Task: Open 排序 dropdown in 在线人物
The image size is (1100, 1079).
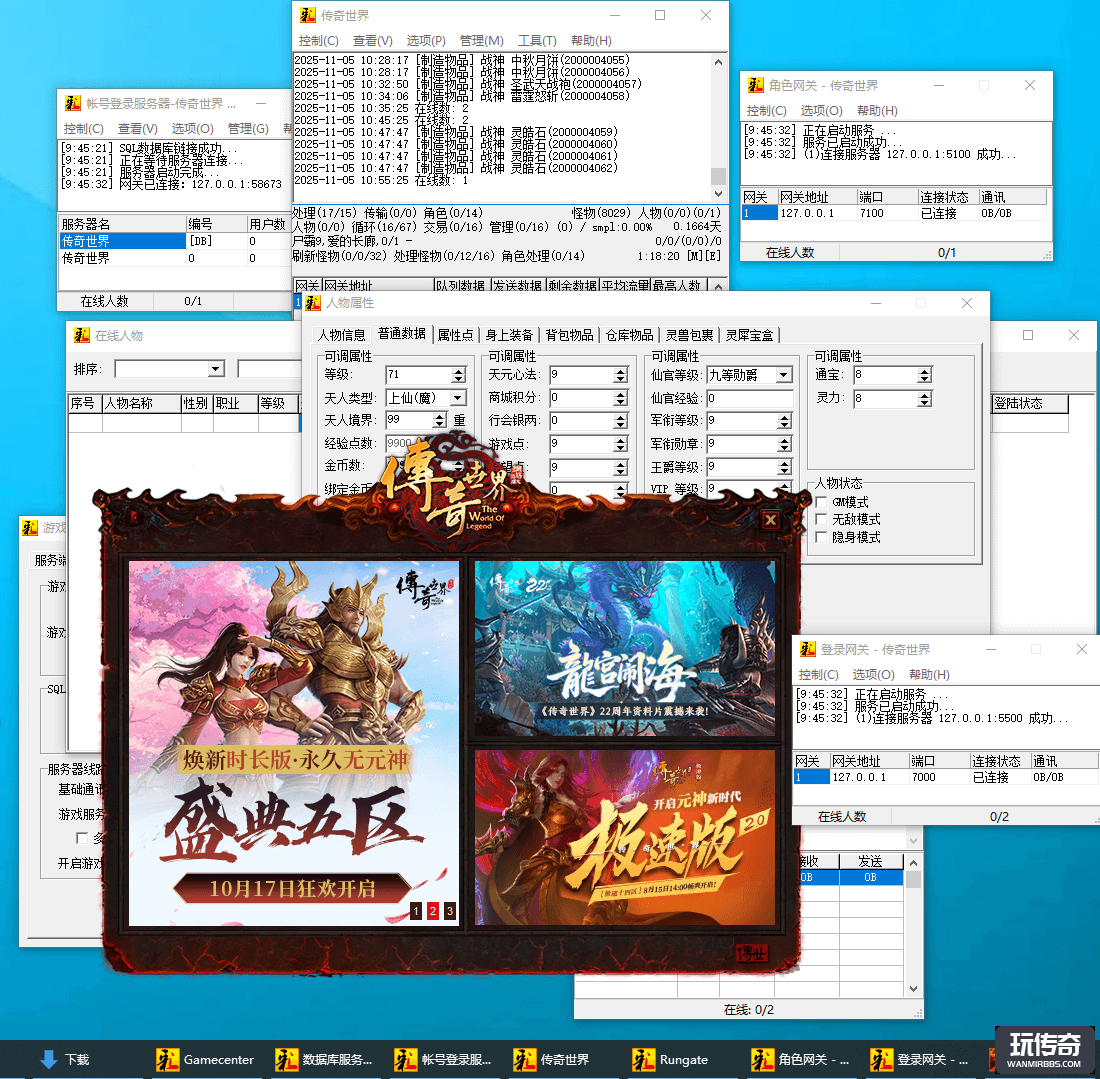Action: point(216,369)
